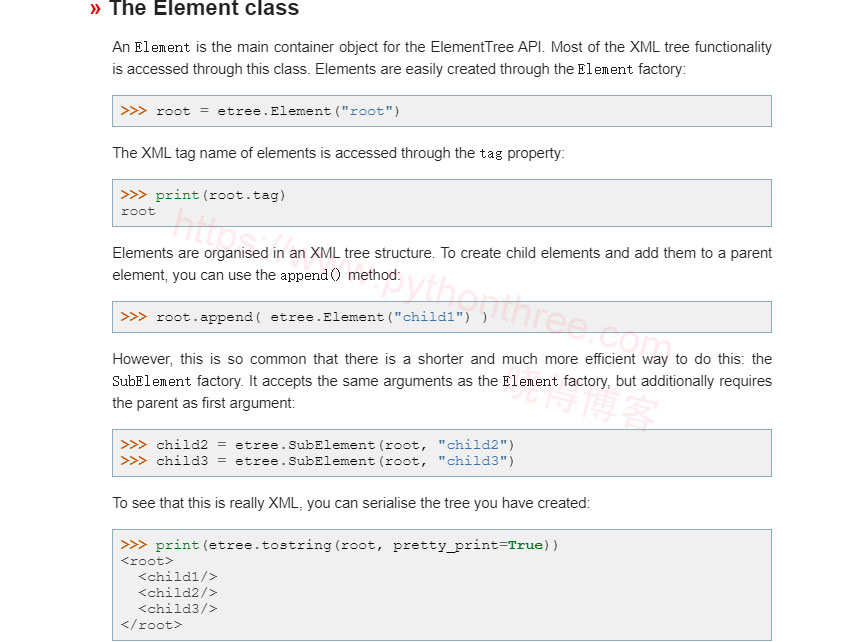Click the prompt arrows before etree.tostring print
The image size is (845, 642).
pyautogui.click(x=134, y=544)
